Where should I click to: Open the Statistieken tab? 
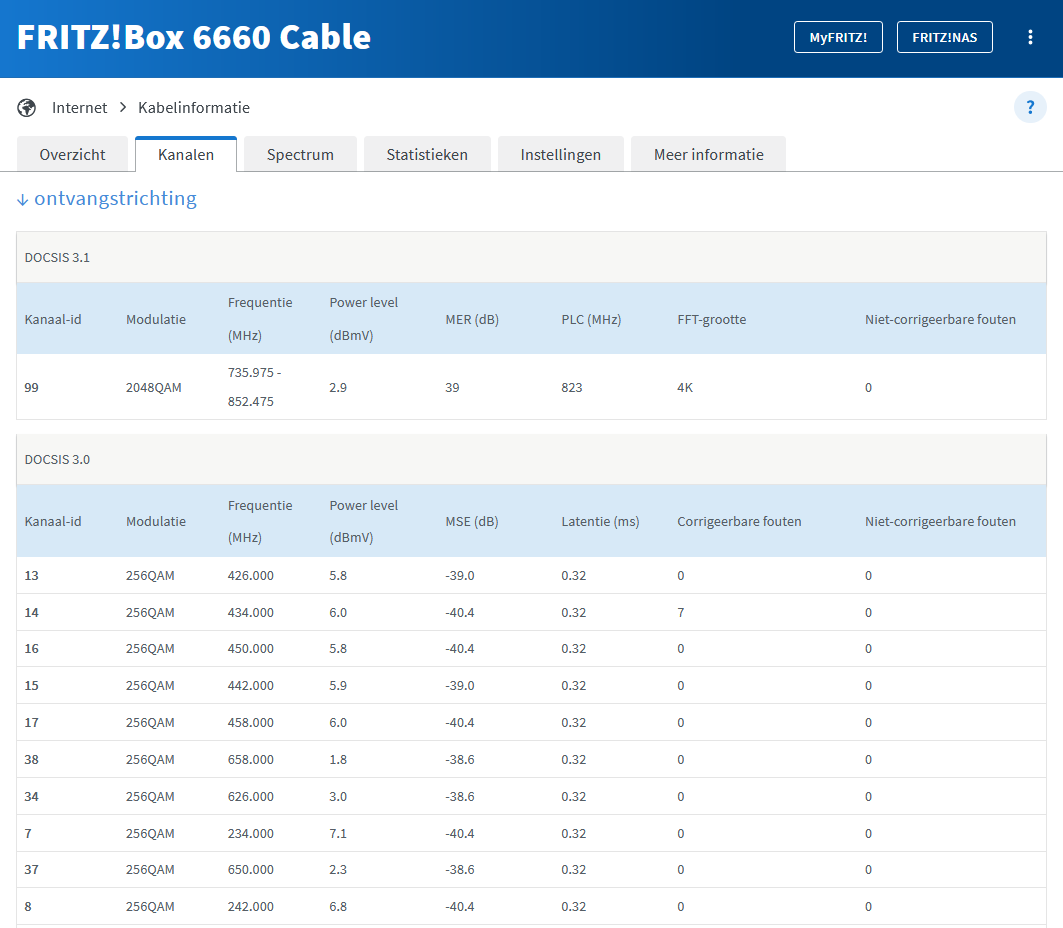pyautogui.click(x=427, y=155)
